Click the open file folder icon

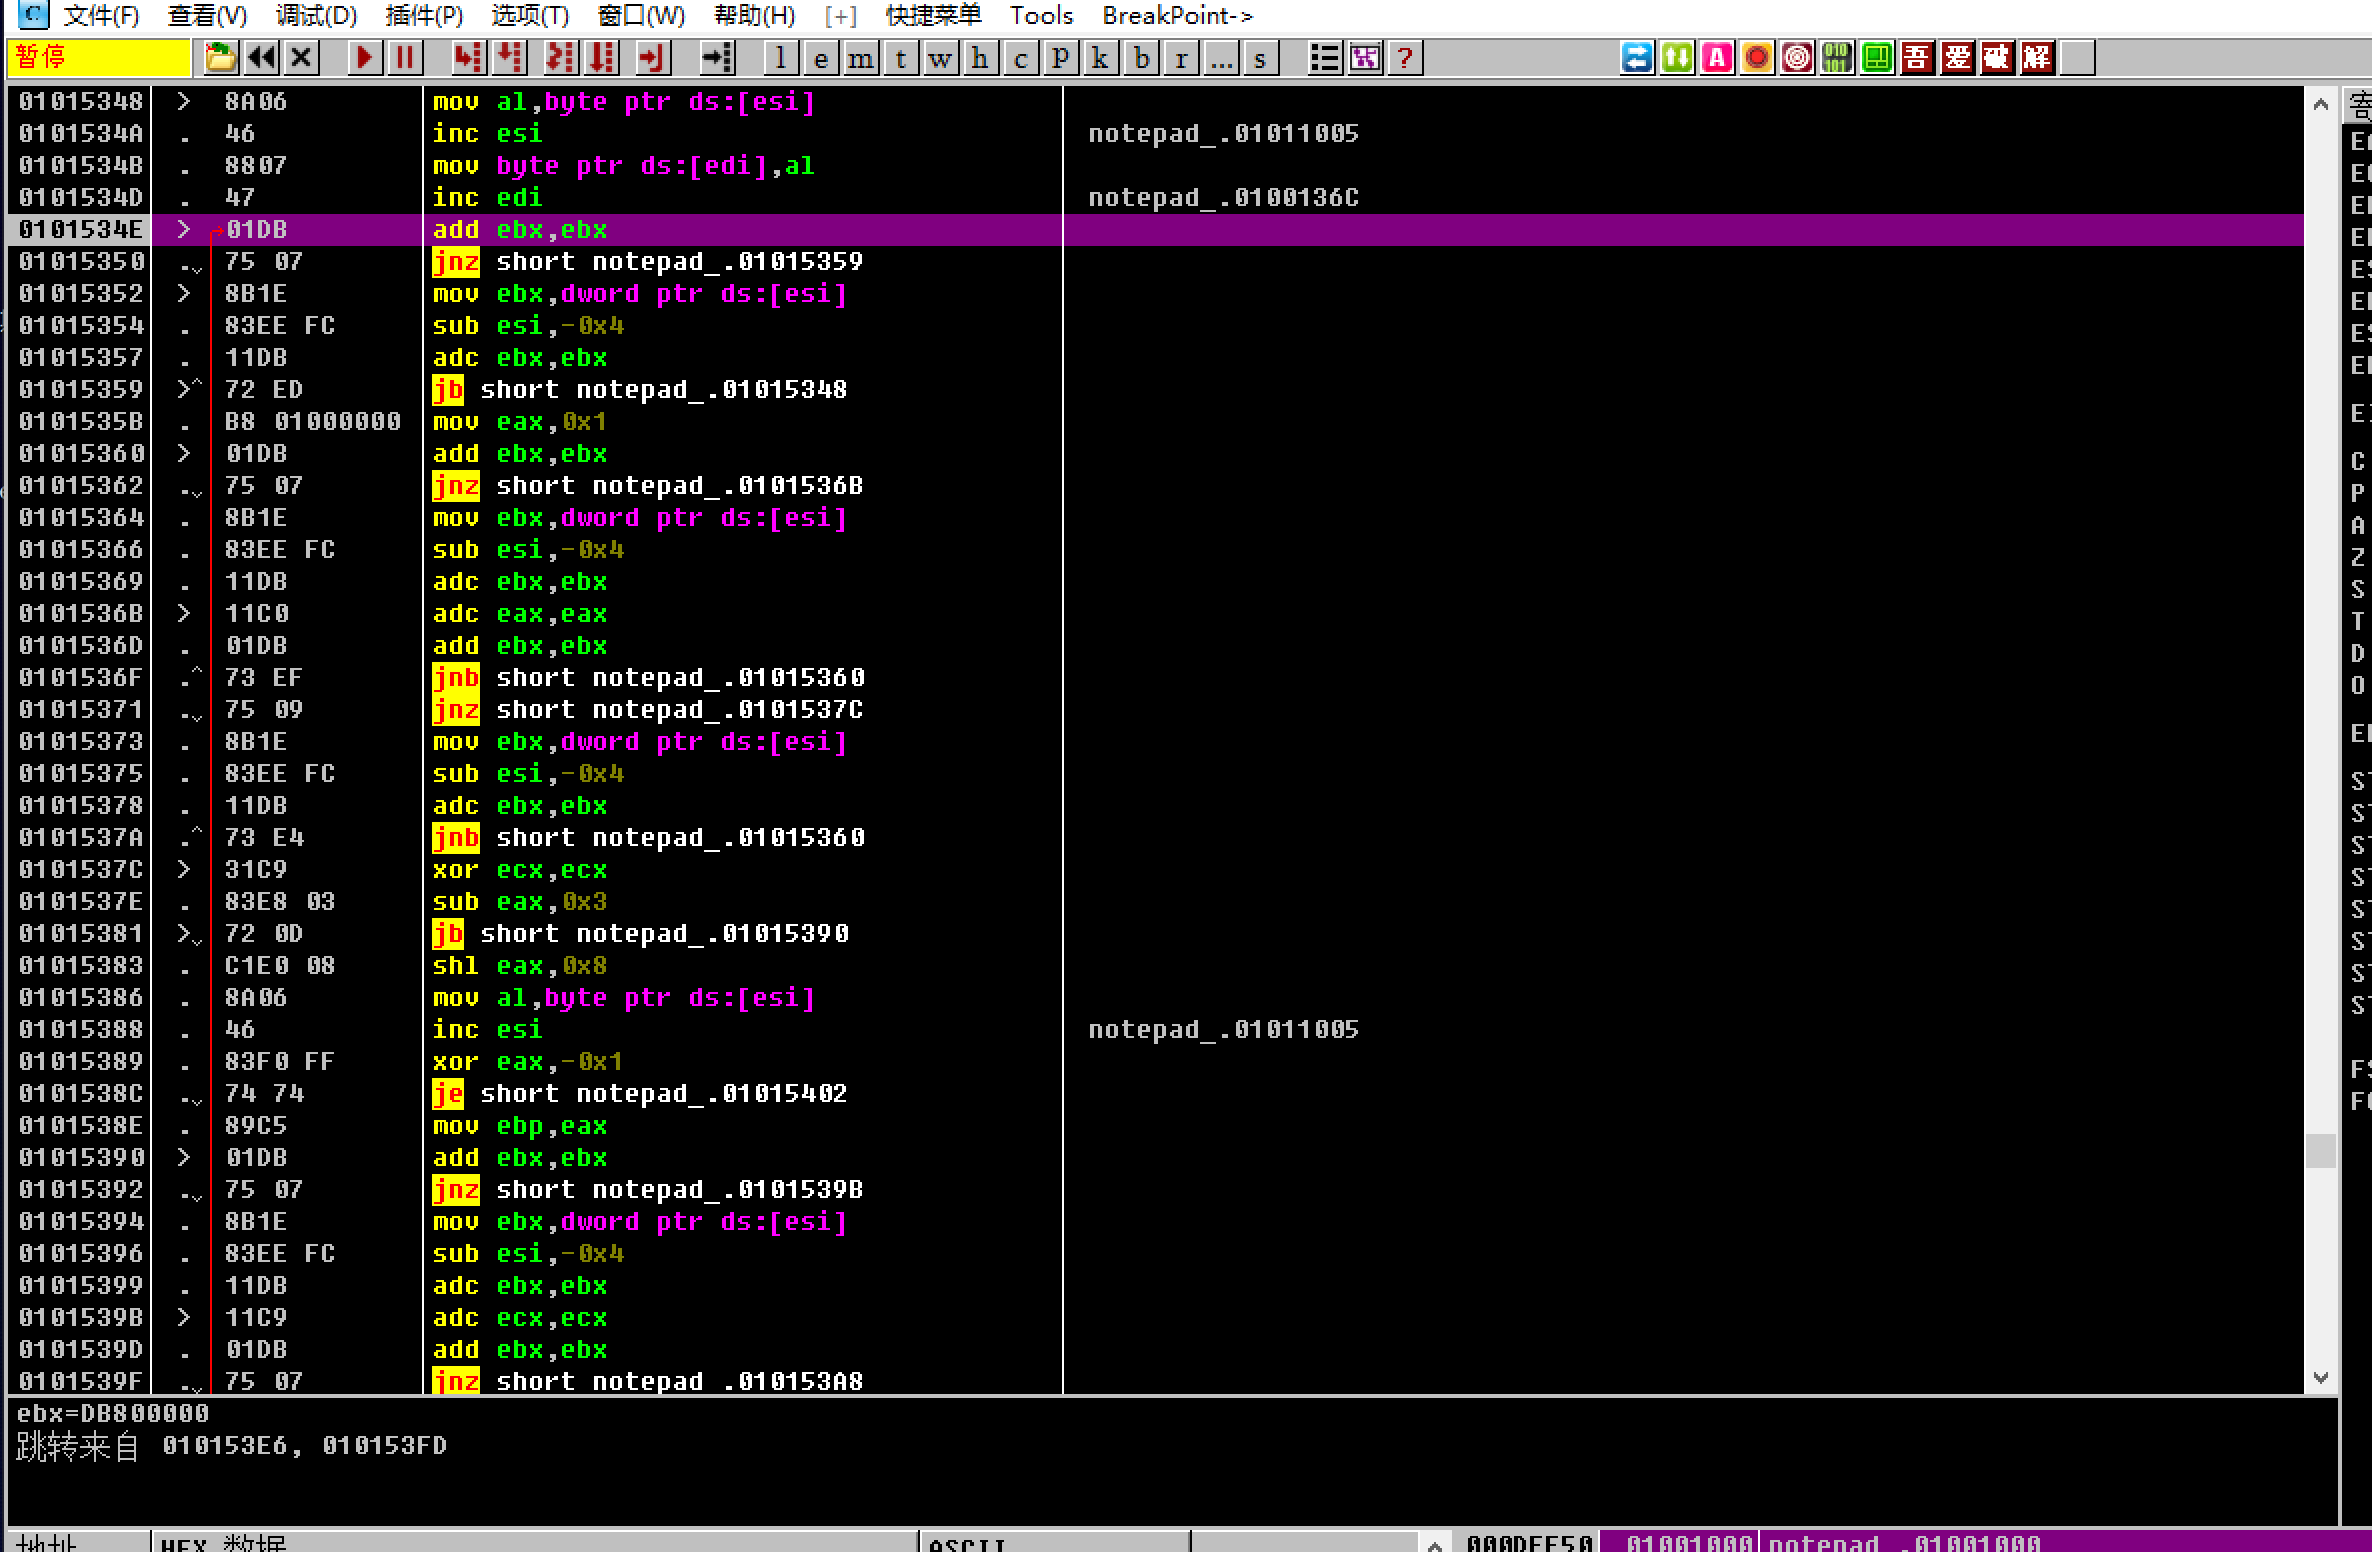click(221, 58)
